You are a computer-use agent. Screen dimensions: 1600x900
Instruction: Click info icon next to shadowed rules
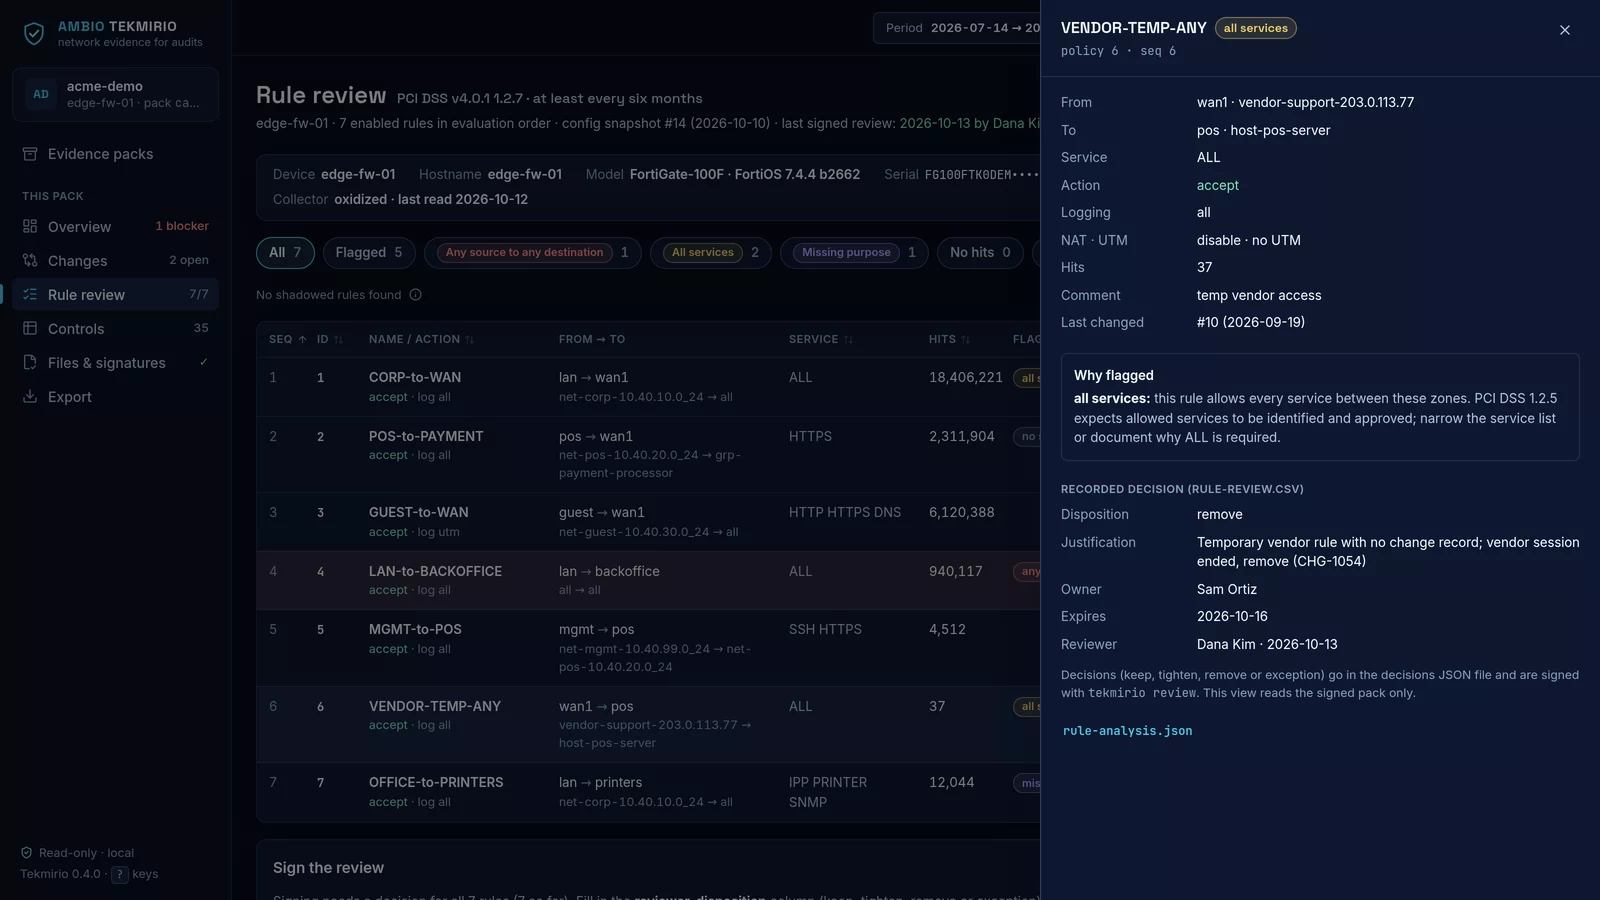pyautogui.click(x=415, y=295)
